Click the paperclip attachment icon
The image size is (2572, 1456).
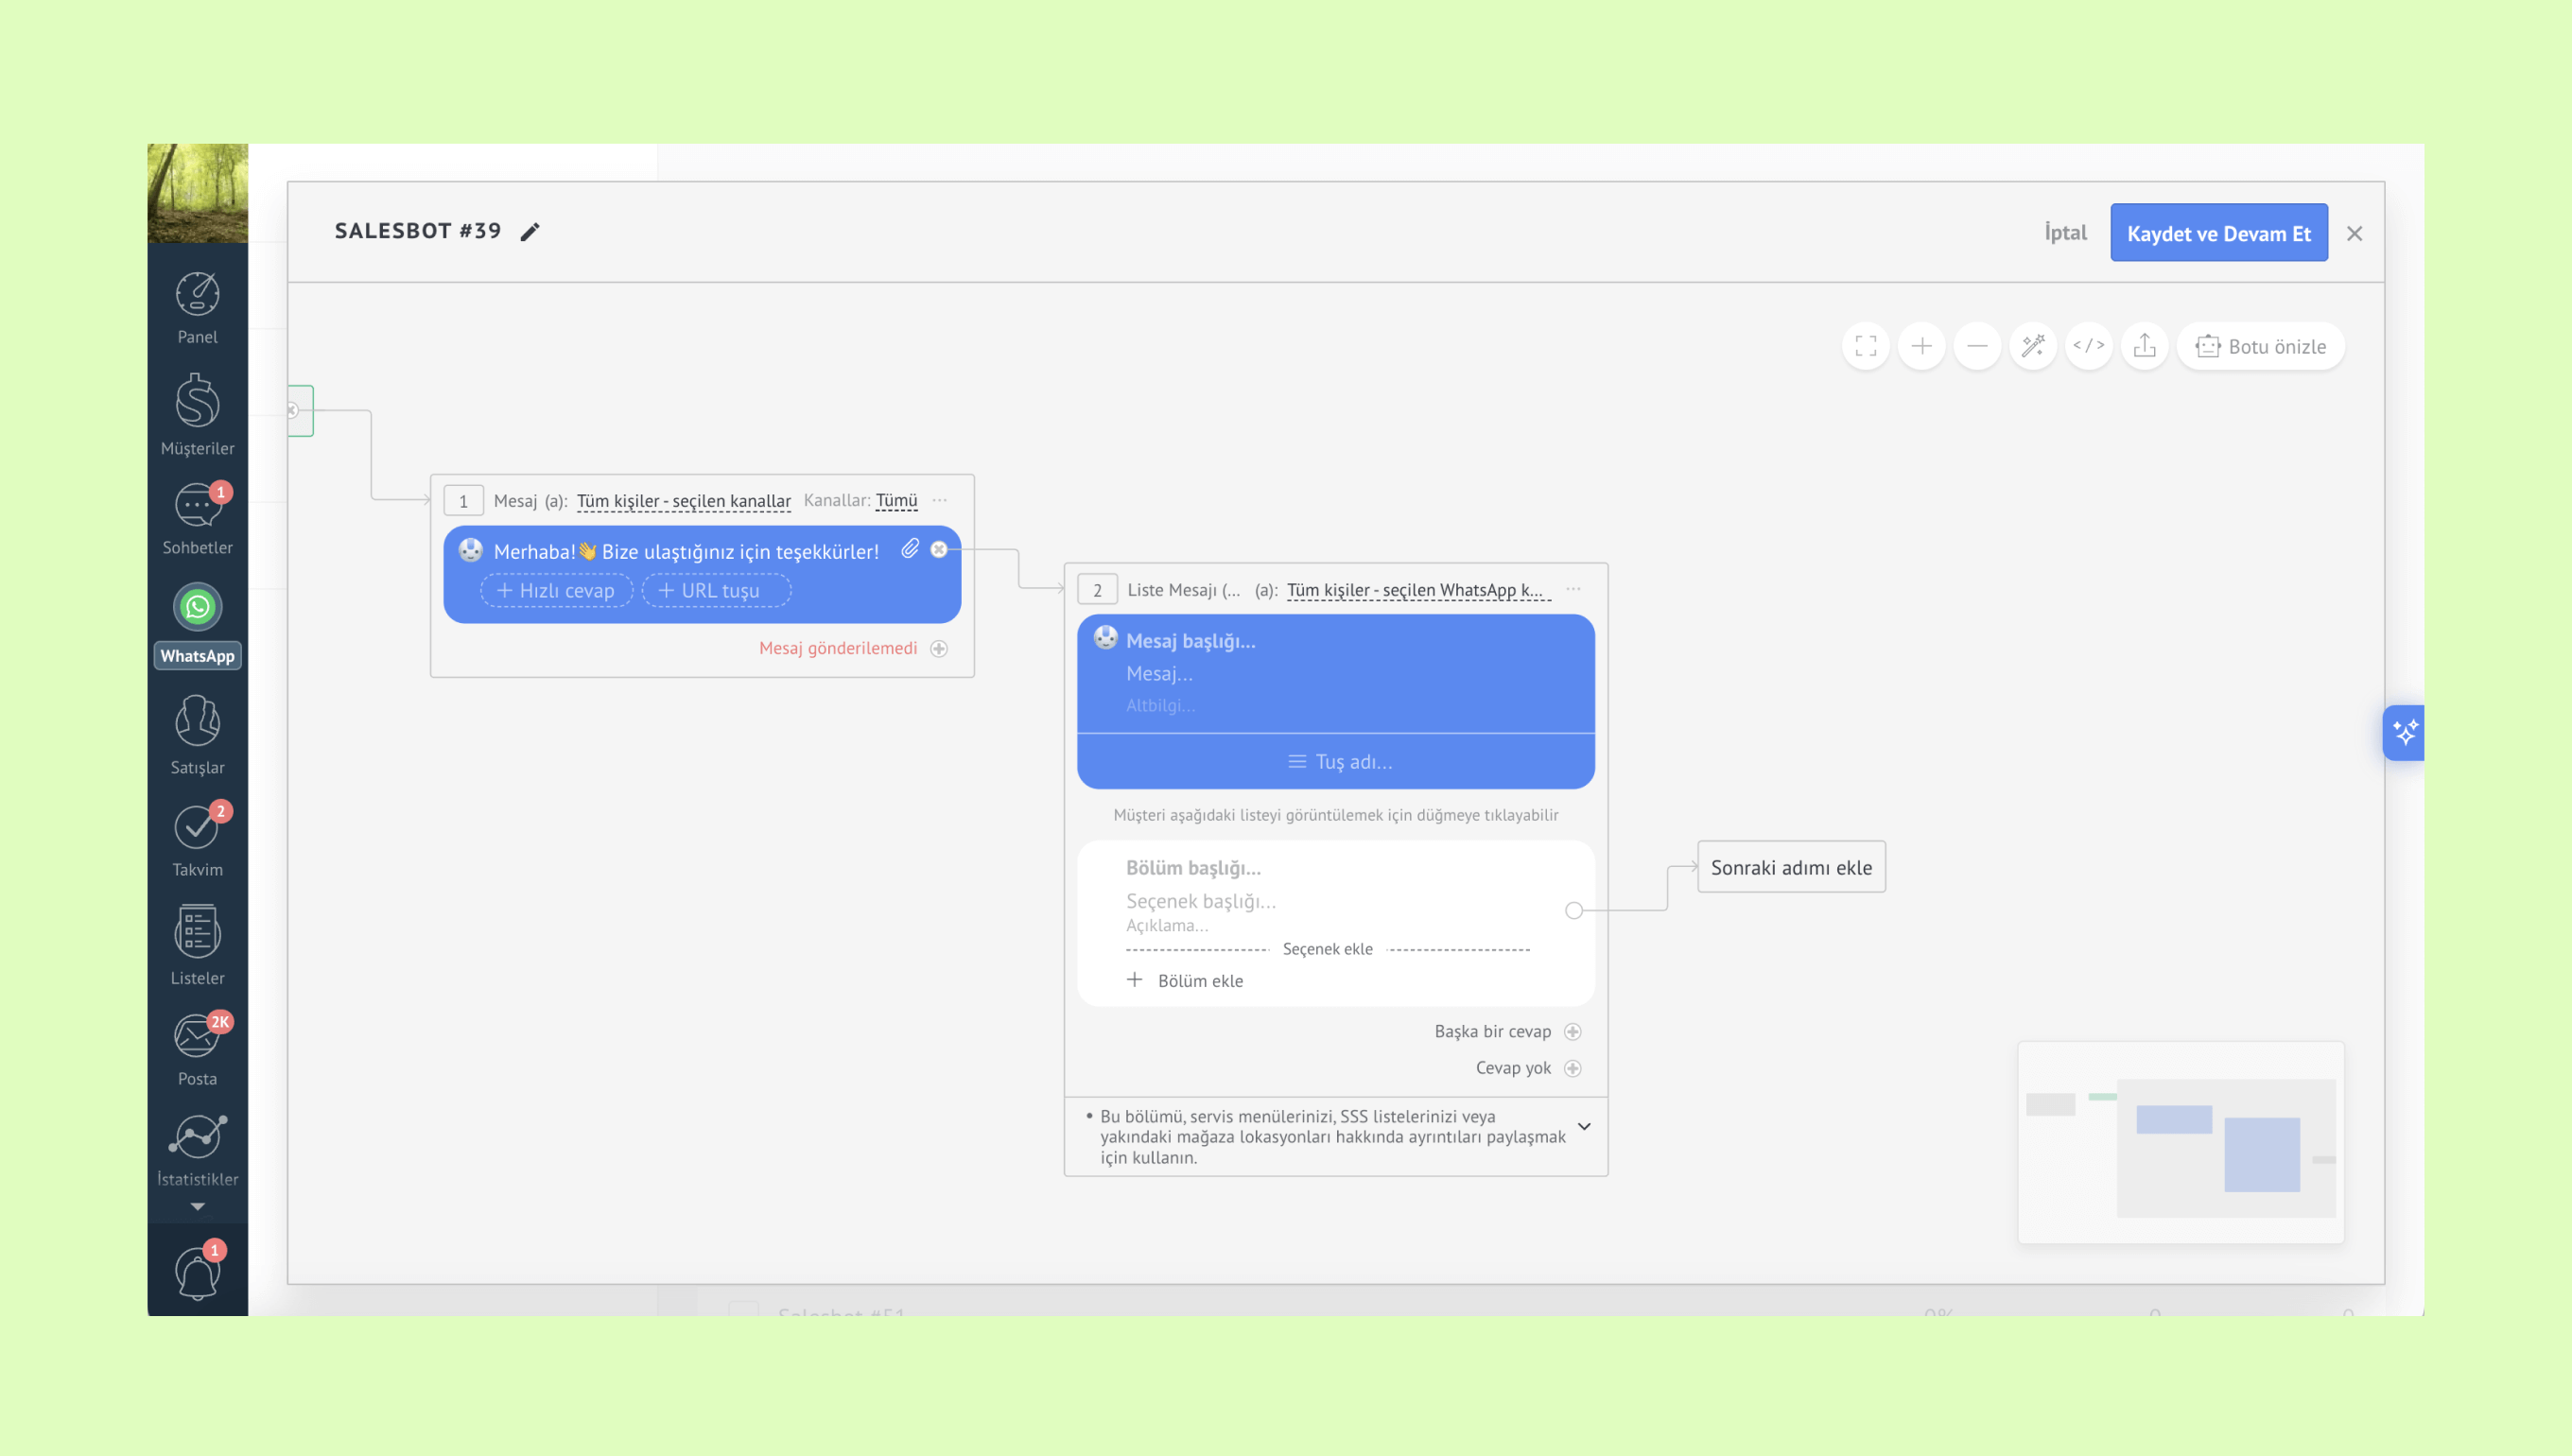click(x=909, y=549)
